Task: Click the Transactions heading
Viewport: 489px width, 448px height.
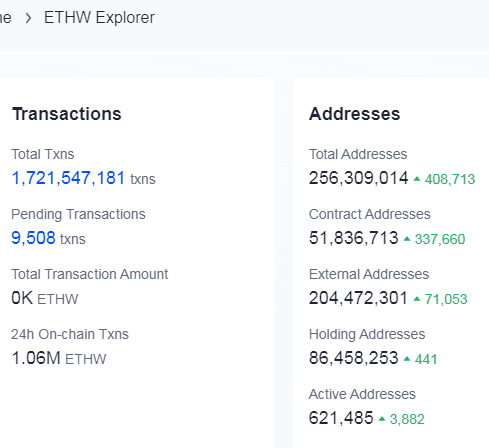Action: [67, 114]
